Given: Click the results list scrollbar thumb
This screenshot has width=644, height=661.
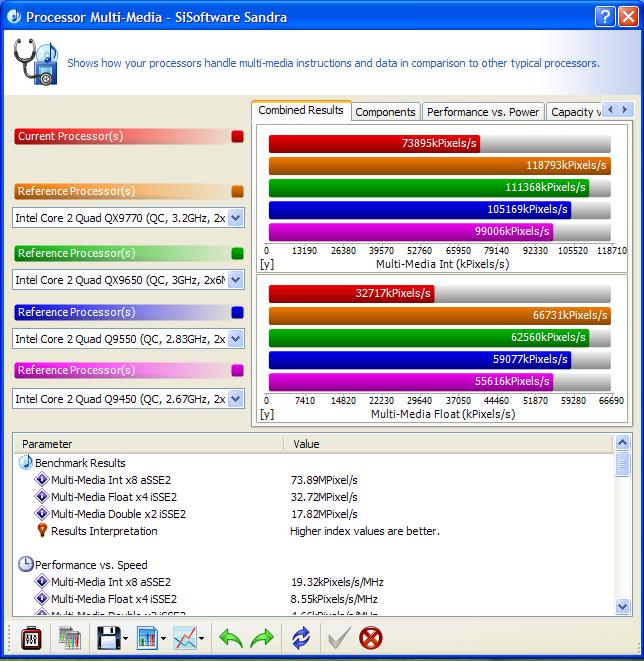Looking at the screenshot, I should [623, 464].
